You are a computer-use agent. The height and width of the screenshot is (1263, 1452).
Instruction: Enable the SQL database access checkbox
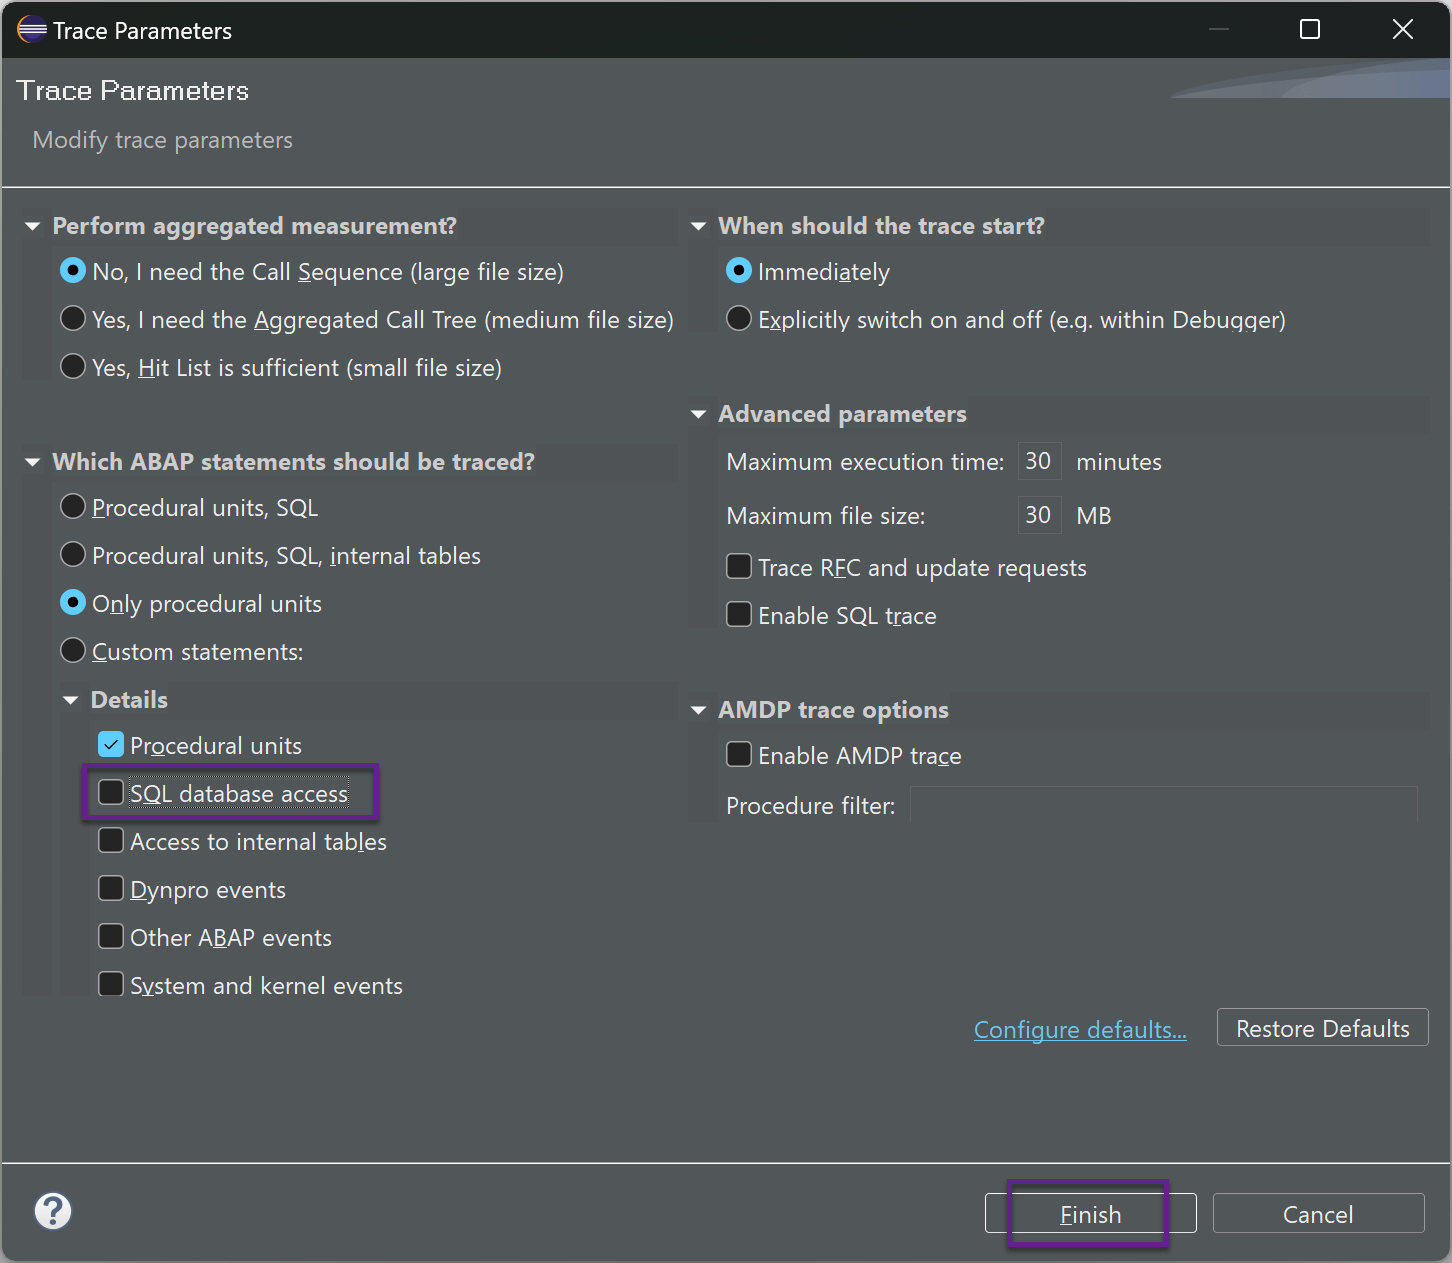point(111,793)
